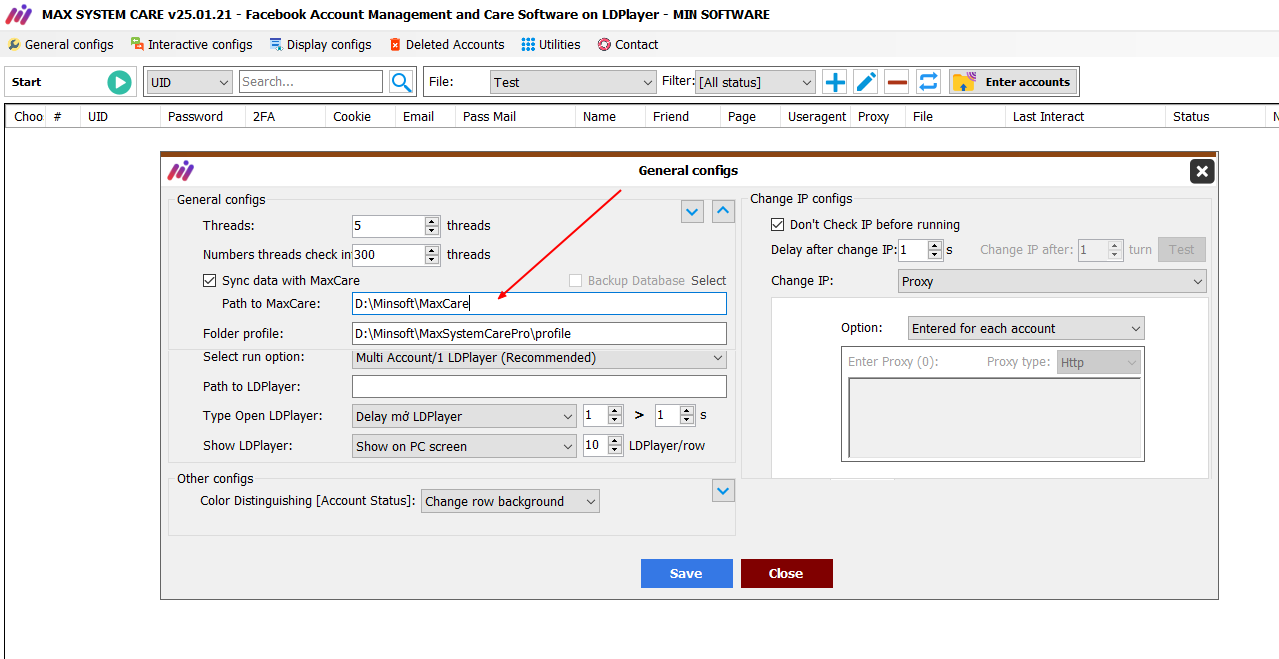1279x659 pixels.
Task: Open the Filter [All status] dropdown
Action: [755, 82]
